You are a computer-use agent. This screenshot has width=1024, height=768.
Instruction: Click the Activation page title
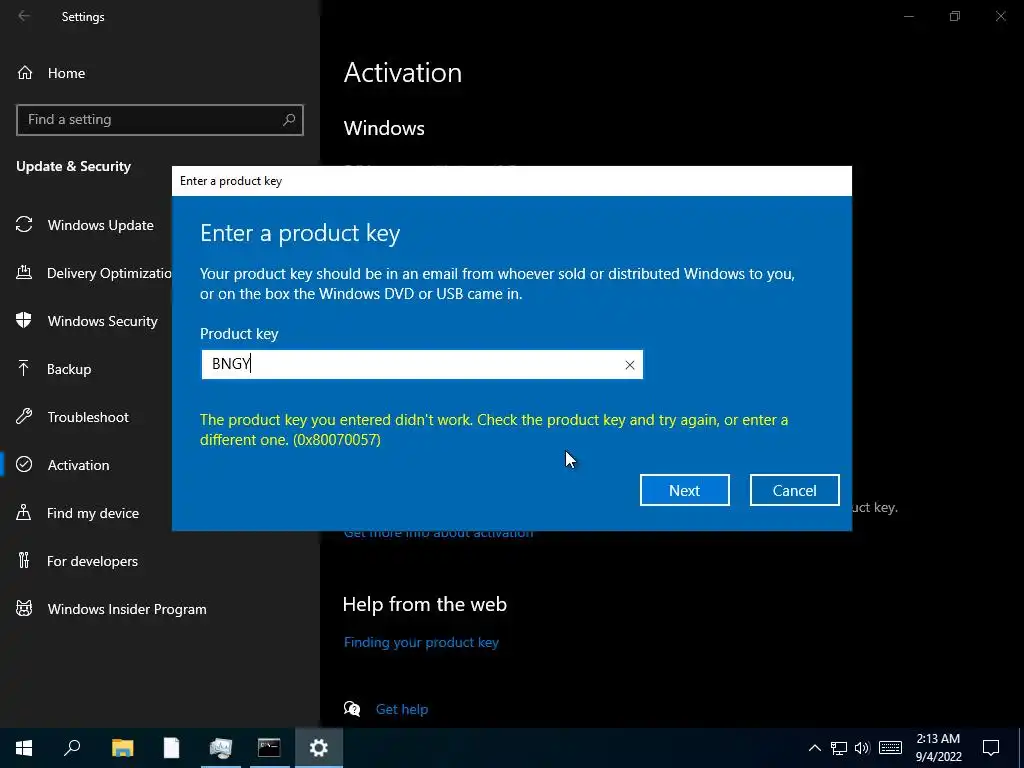tap(403, 72)
